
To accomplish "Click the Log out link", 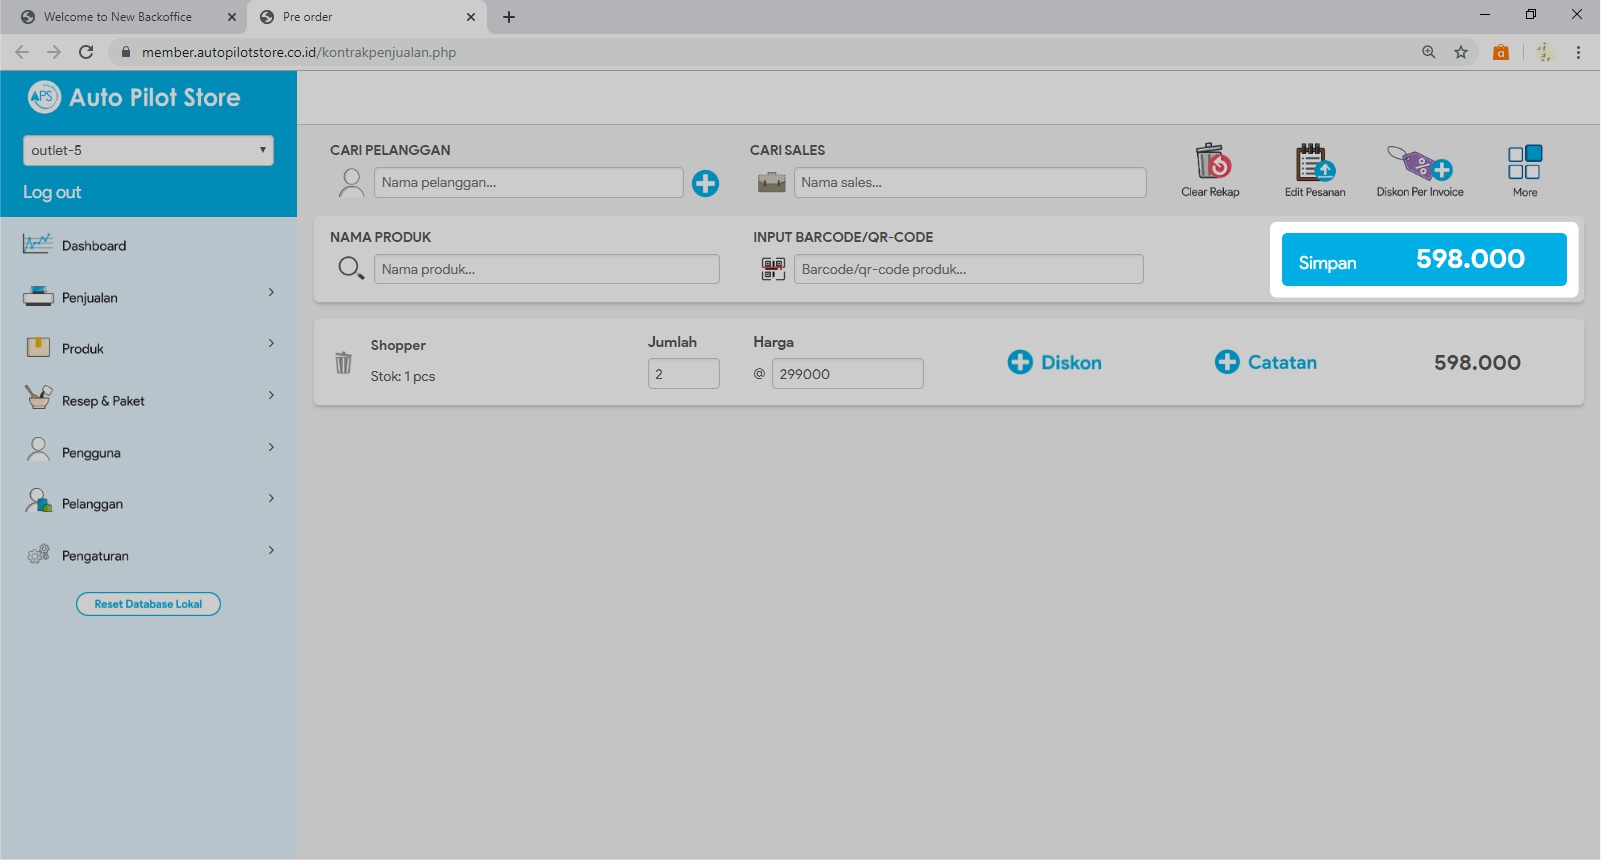I will click(x=52, y=192).
